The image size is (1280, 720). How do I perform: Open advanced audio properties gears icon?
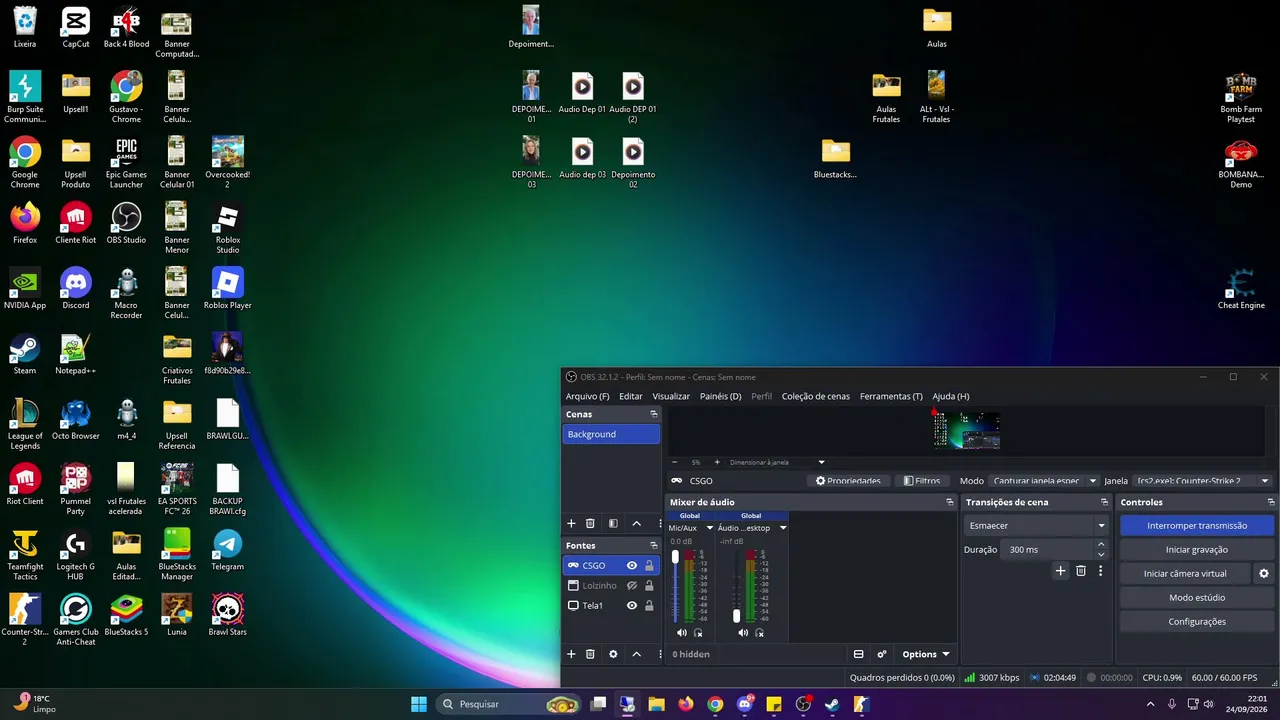[x=882, y=654]
